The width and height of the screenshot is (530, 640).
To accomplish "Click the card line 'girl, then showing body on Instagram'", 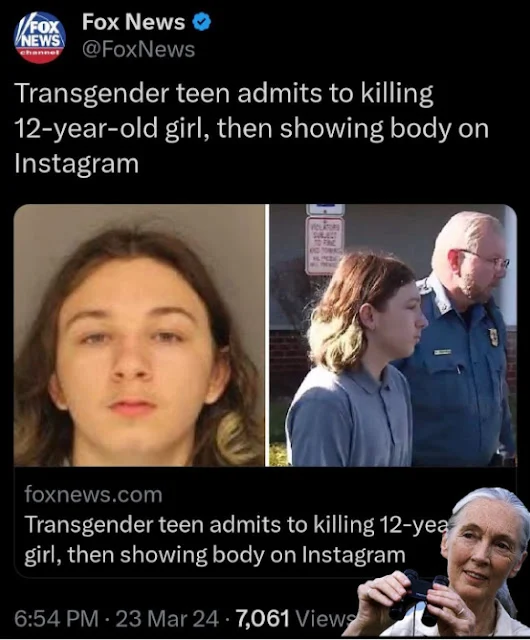I will (x=215, y=555).
